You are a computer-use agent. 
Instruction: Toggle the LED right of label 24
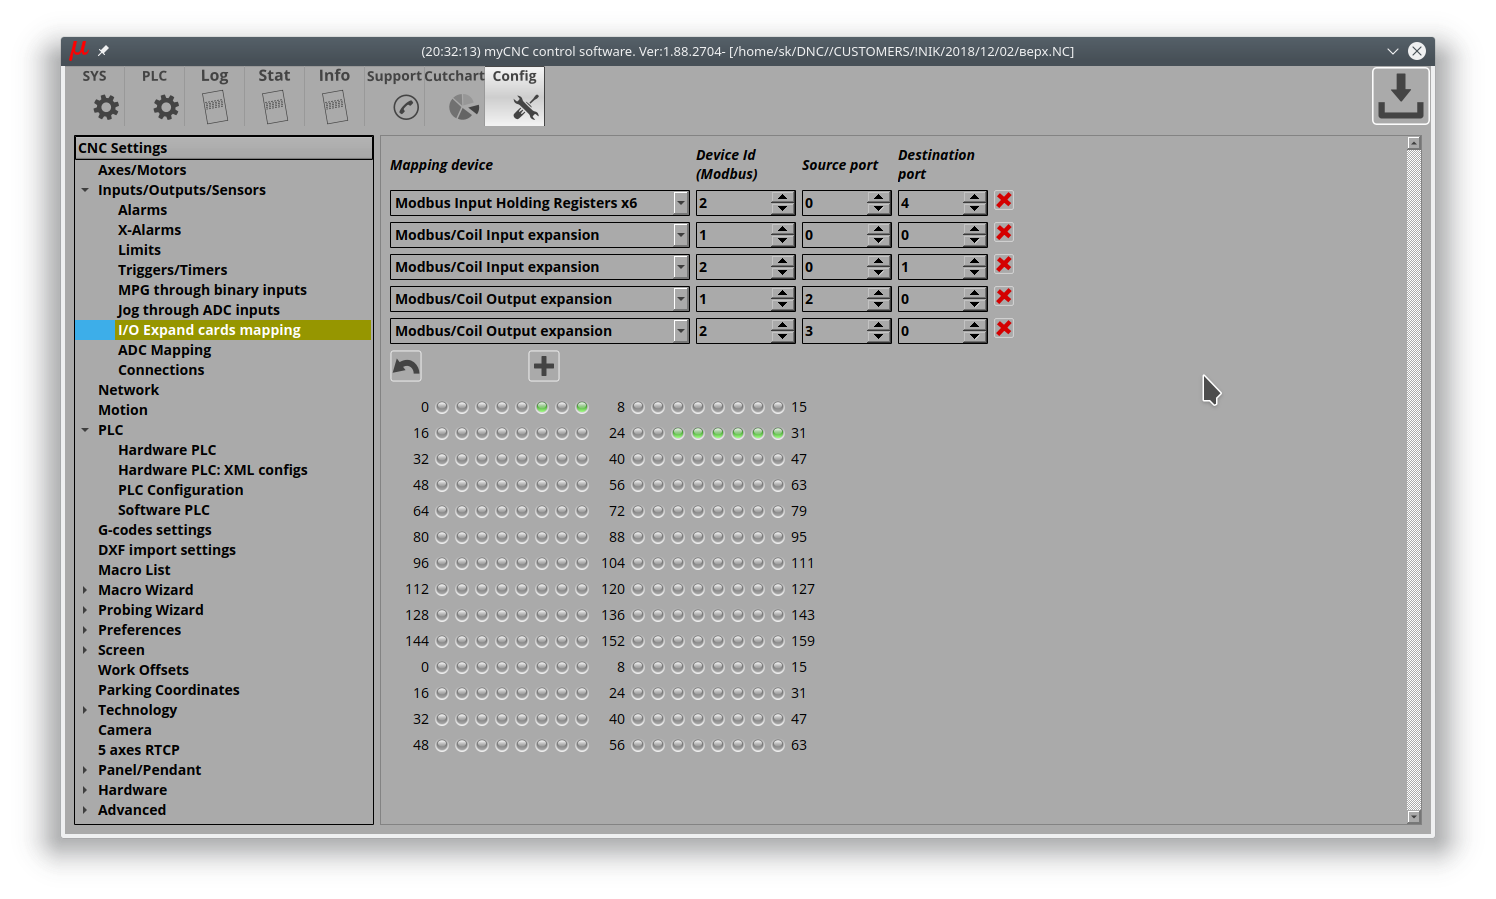pos(638,433)
